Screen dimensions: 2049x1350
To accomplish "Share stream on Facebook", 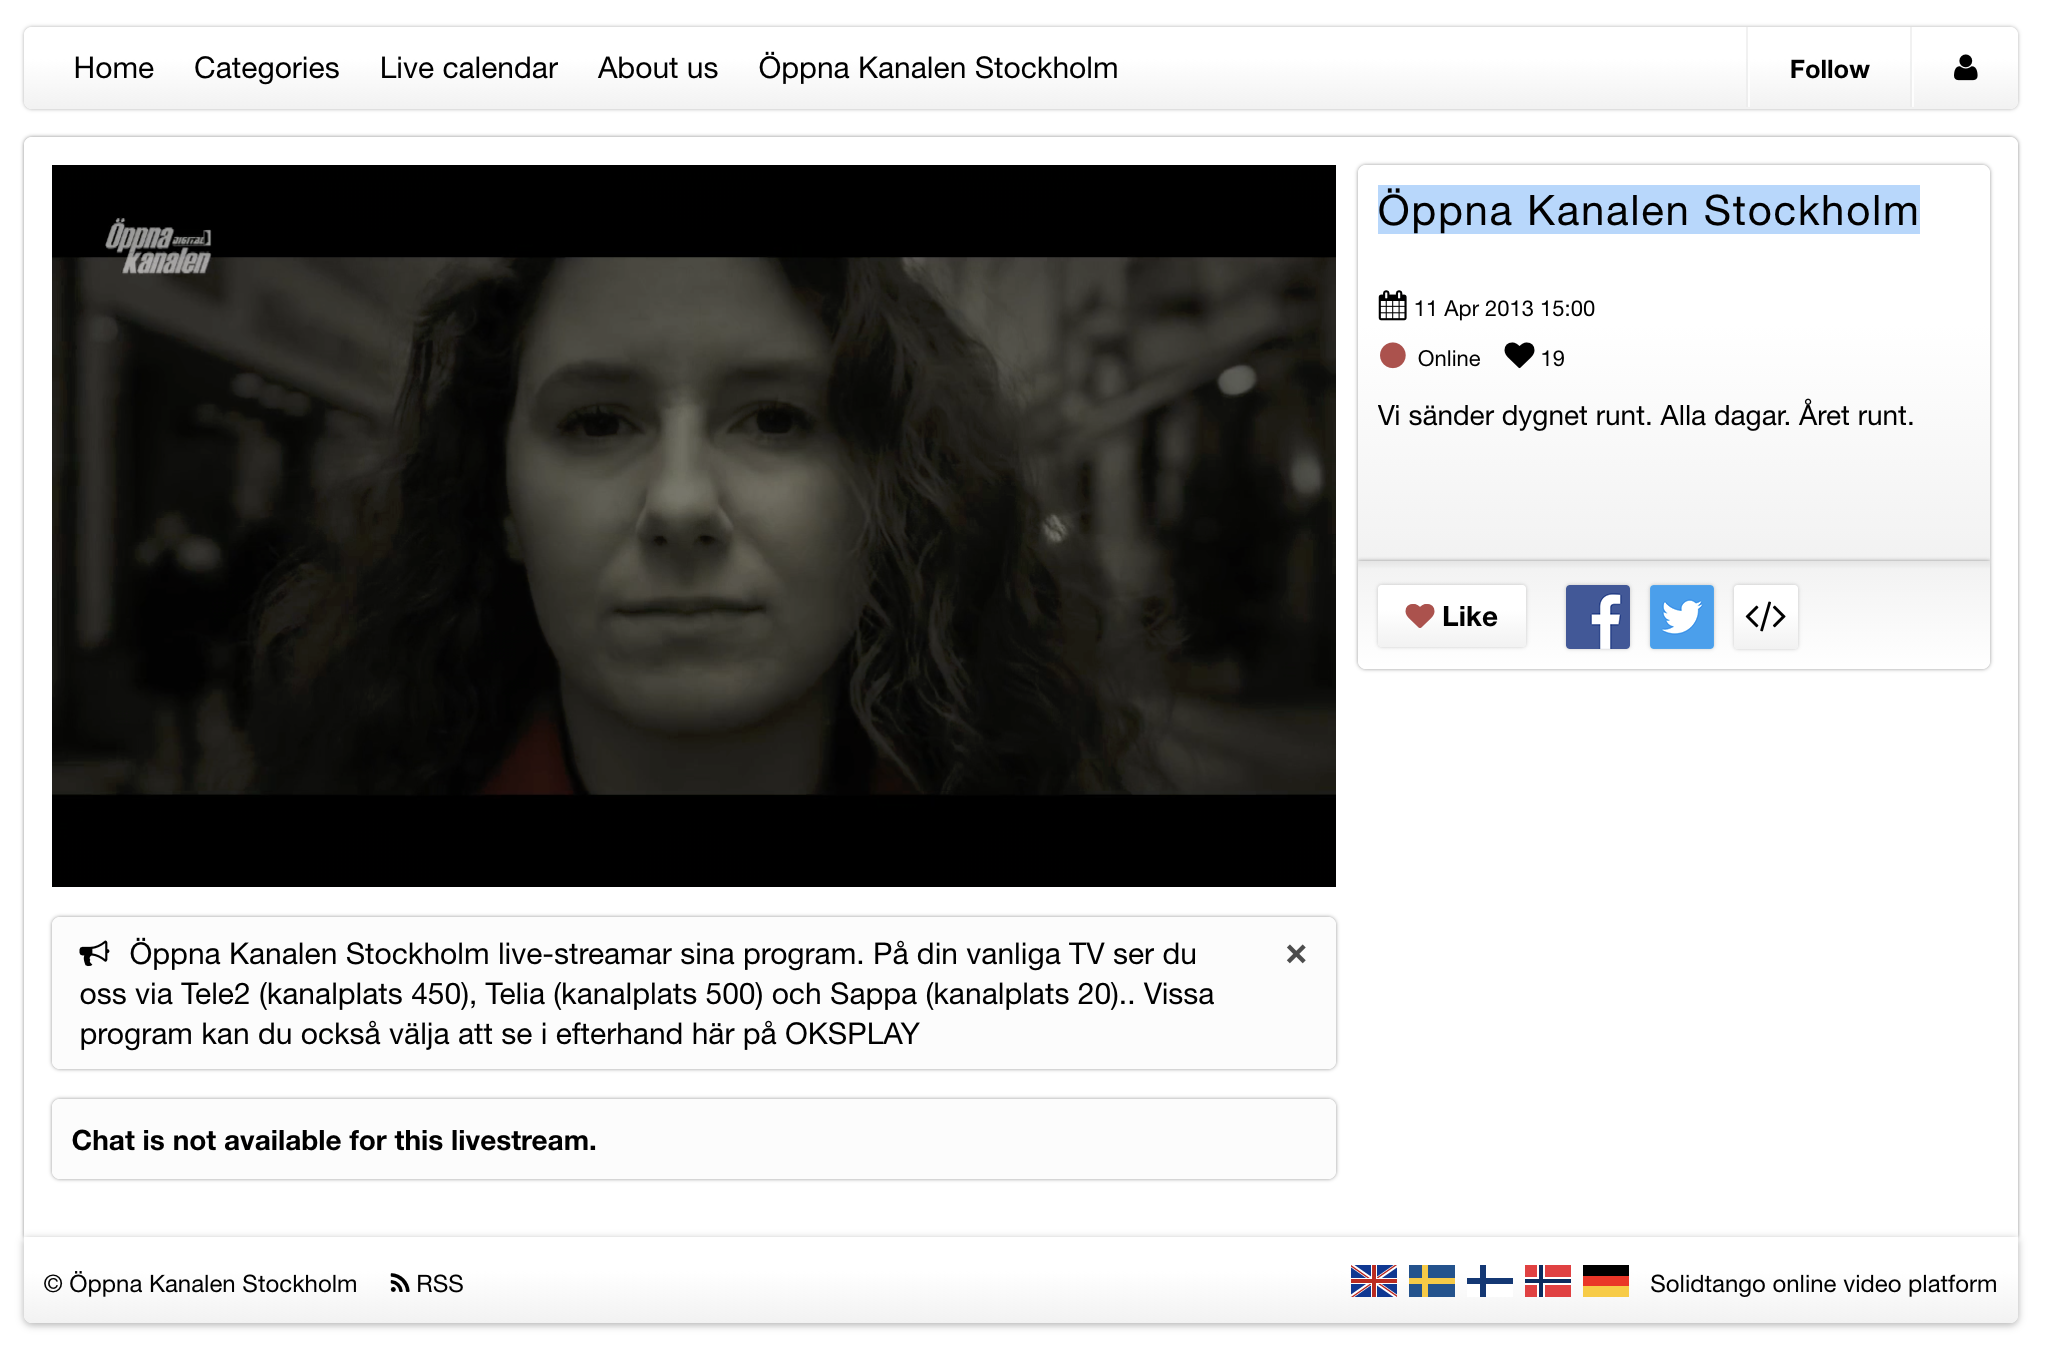I will pyautogui.click(x=1597, y=617).
